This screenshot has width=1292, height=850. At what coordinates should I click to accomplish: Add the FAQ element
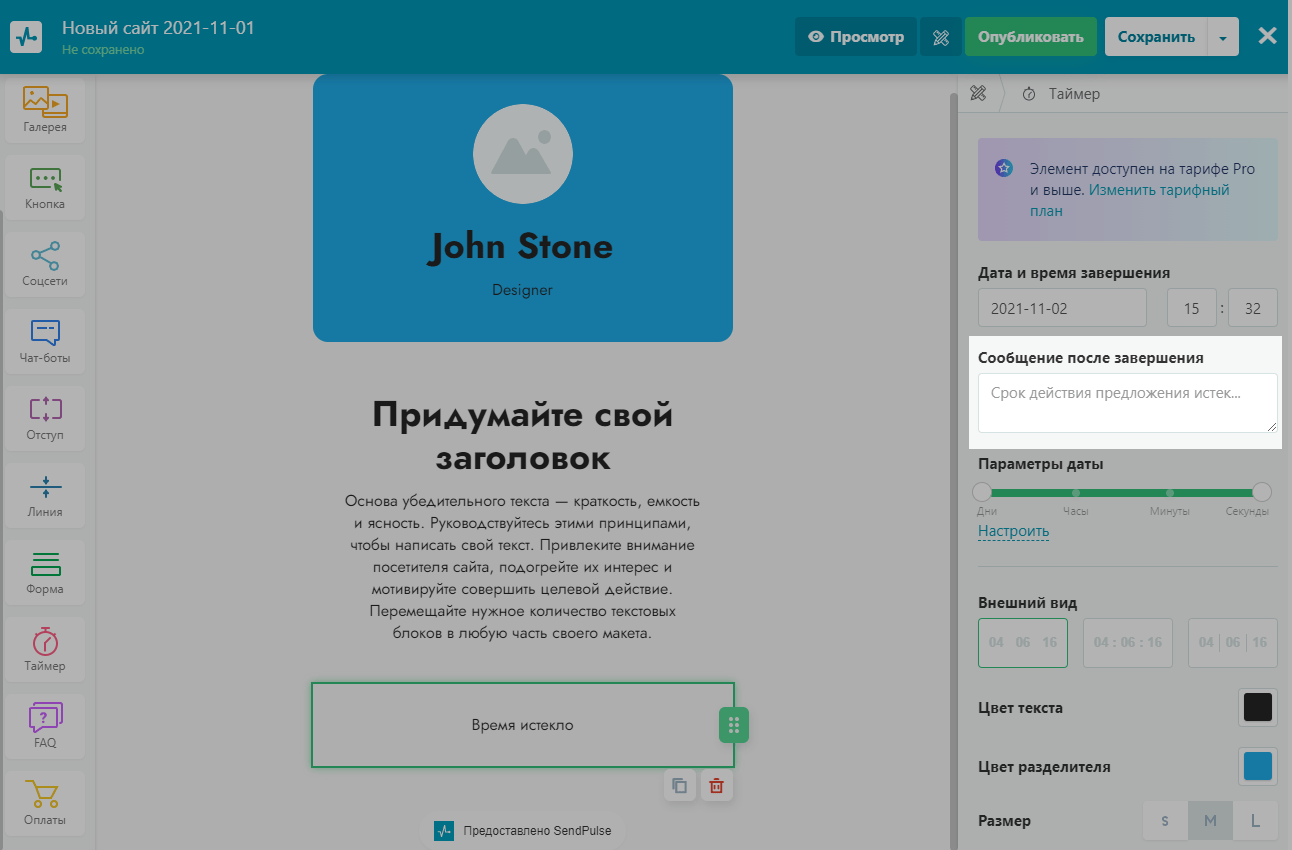pyautogui.click(x=45, y=726)
